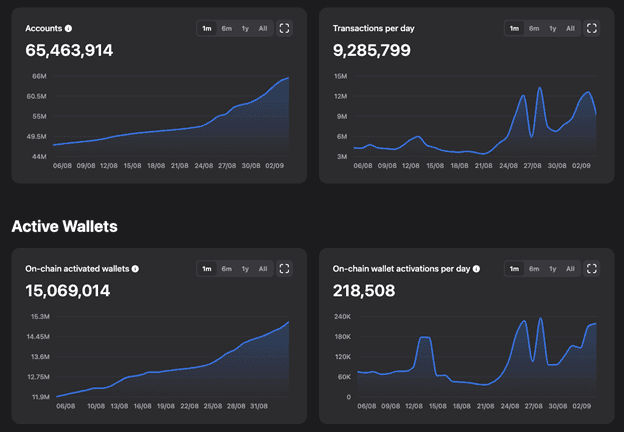The height and width of the screenshot is (432, 624).
Task: Select 1y range for activated wallets chart
Action: pyautogui.click(x=244, y=268)
